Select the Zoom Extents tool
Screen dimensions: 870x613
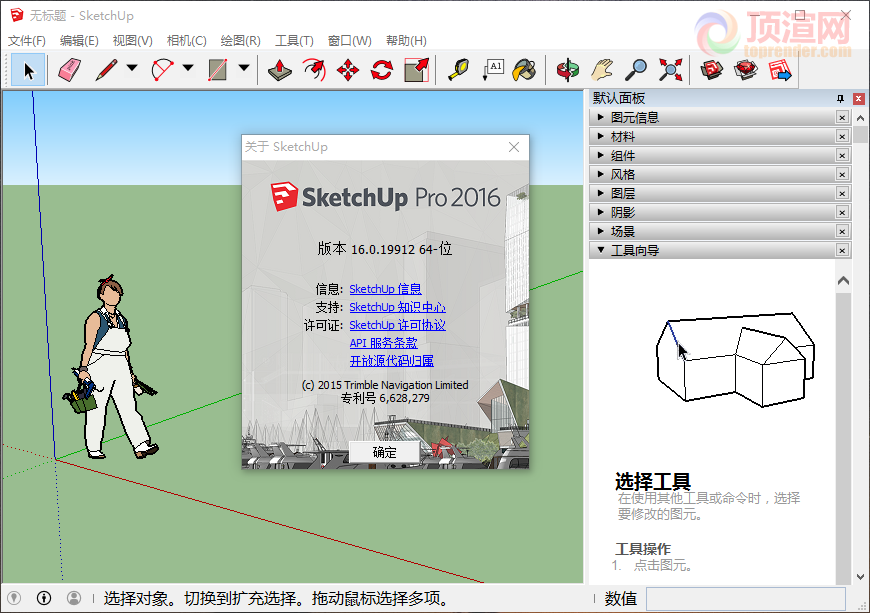pos(670,70)
